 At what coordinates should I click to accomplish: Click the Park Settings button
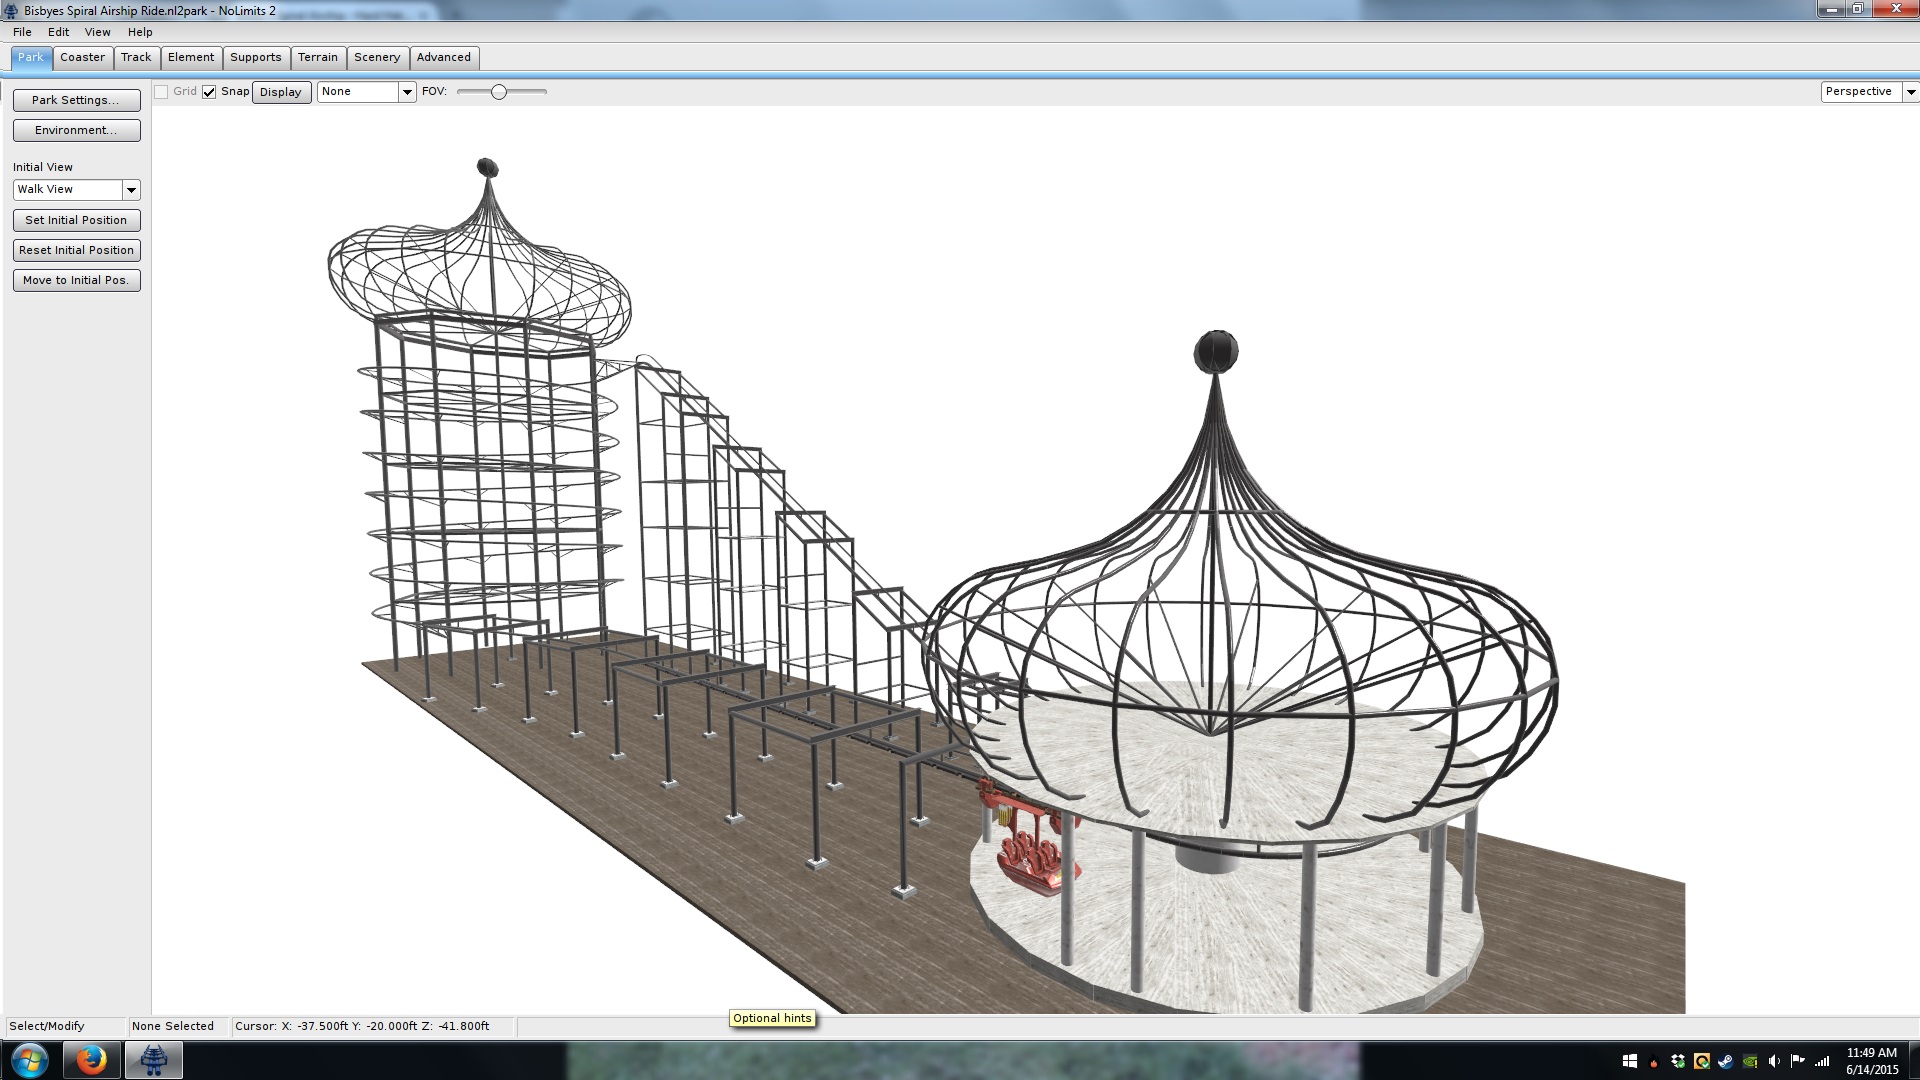(x=76, y=100)
